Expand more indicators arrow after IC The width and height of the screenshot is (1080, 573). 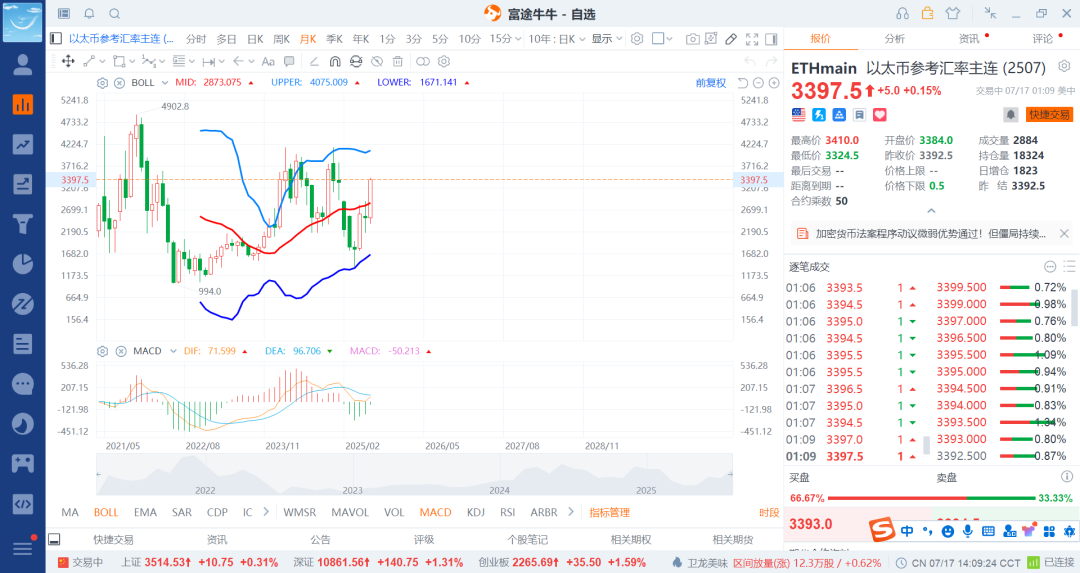[x=266, y=512]
